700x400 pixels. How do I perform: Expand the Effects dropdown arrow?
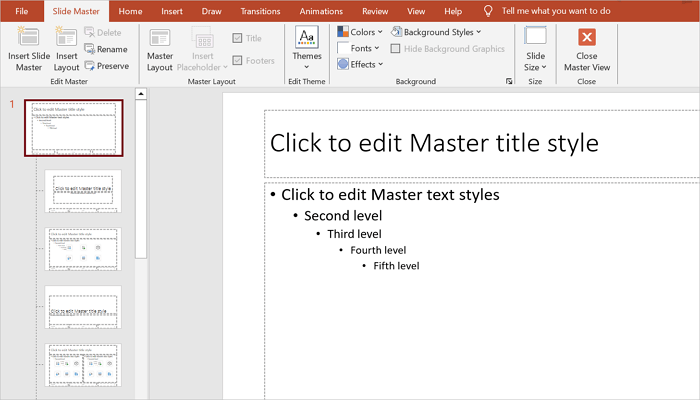(380, 64)
